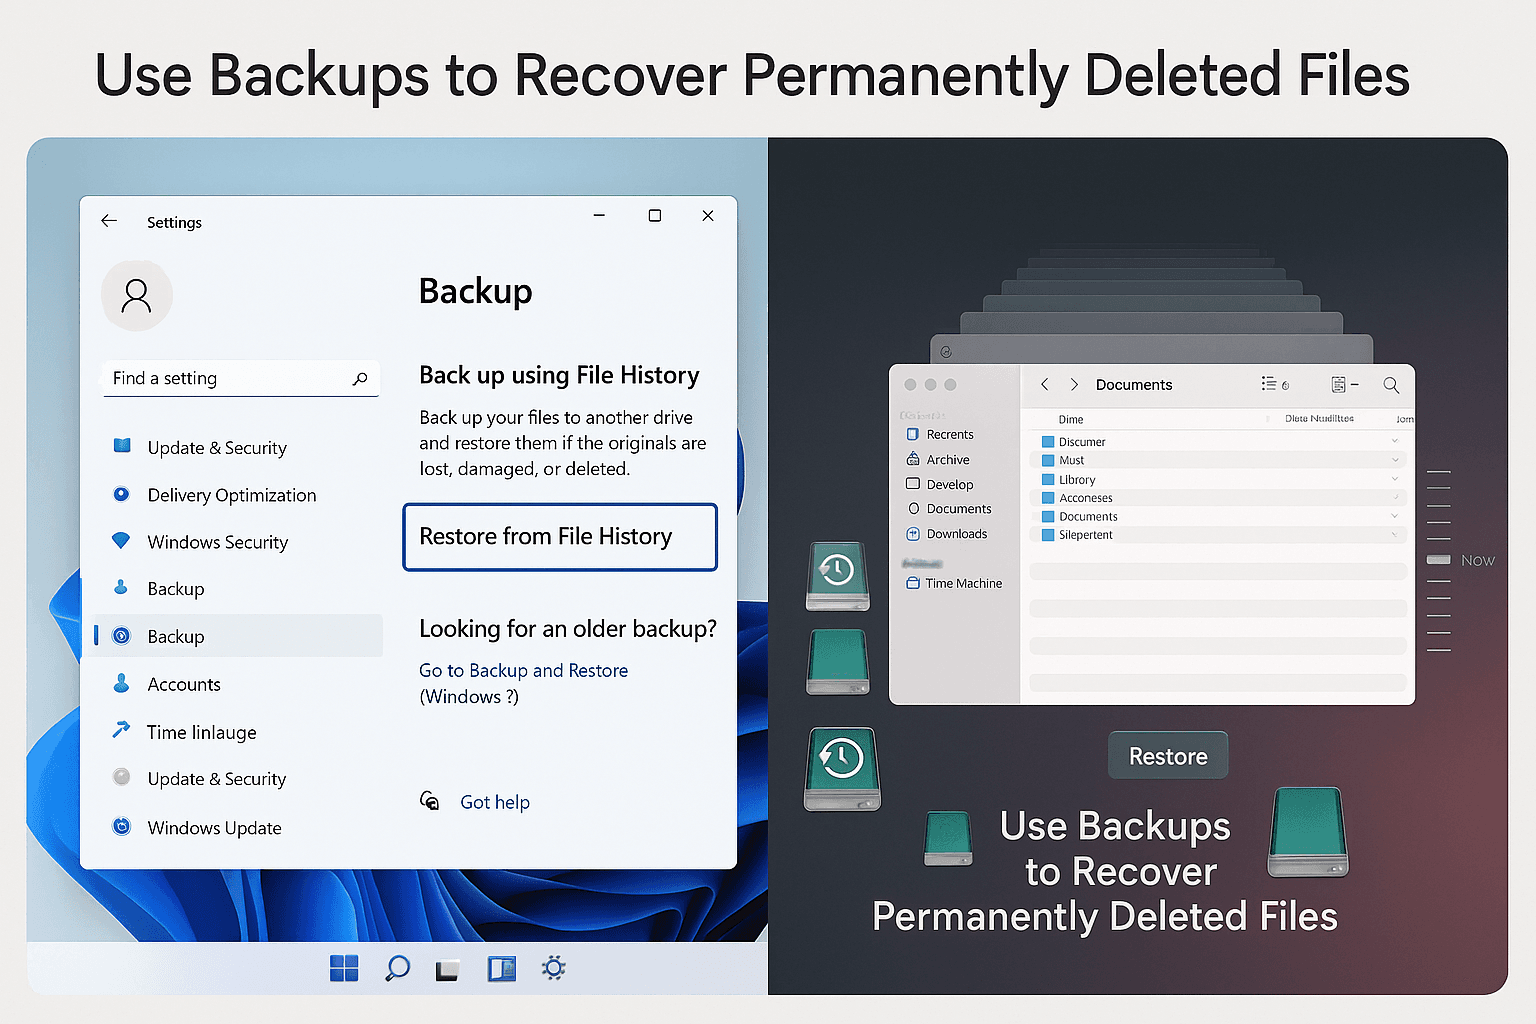Select the highlighted Backup sidebar item
The width and height of the screenshot is (1536, 1024).
pyautogui.click(x=238, y=636)
